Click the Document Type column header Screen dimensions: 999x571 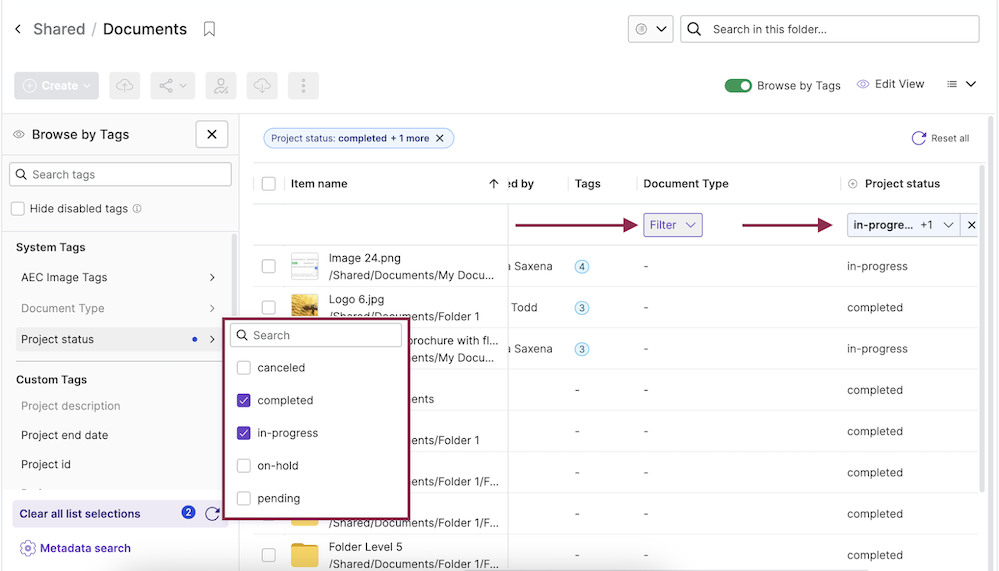pyautogui.click(x=686, y=184)
